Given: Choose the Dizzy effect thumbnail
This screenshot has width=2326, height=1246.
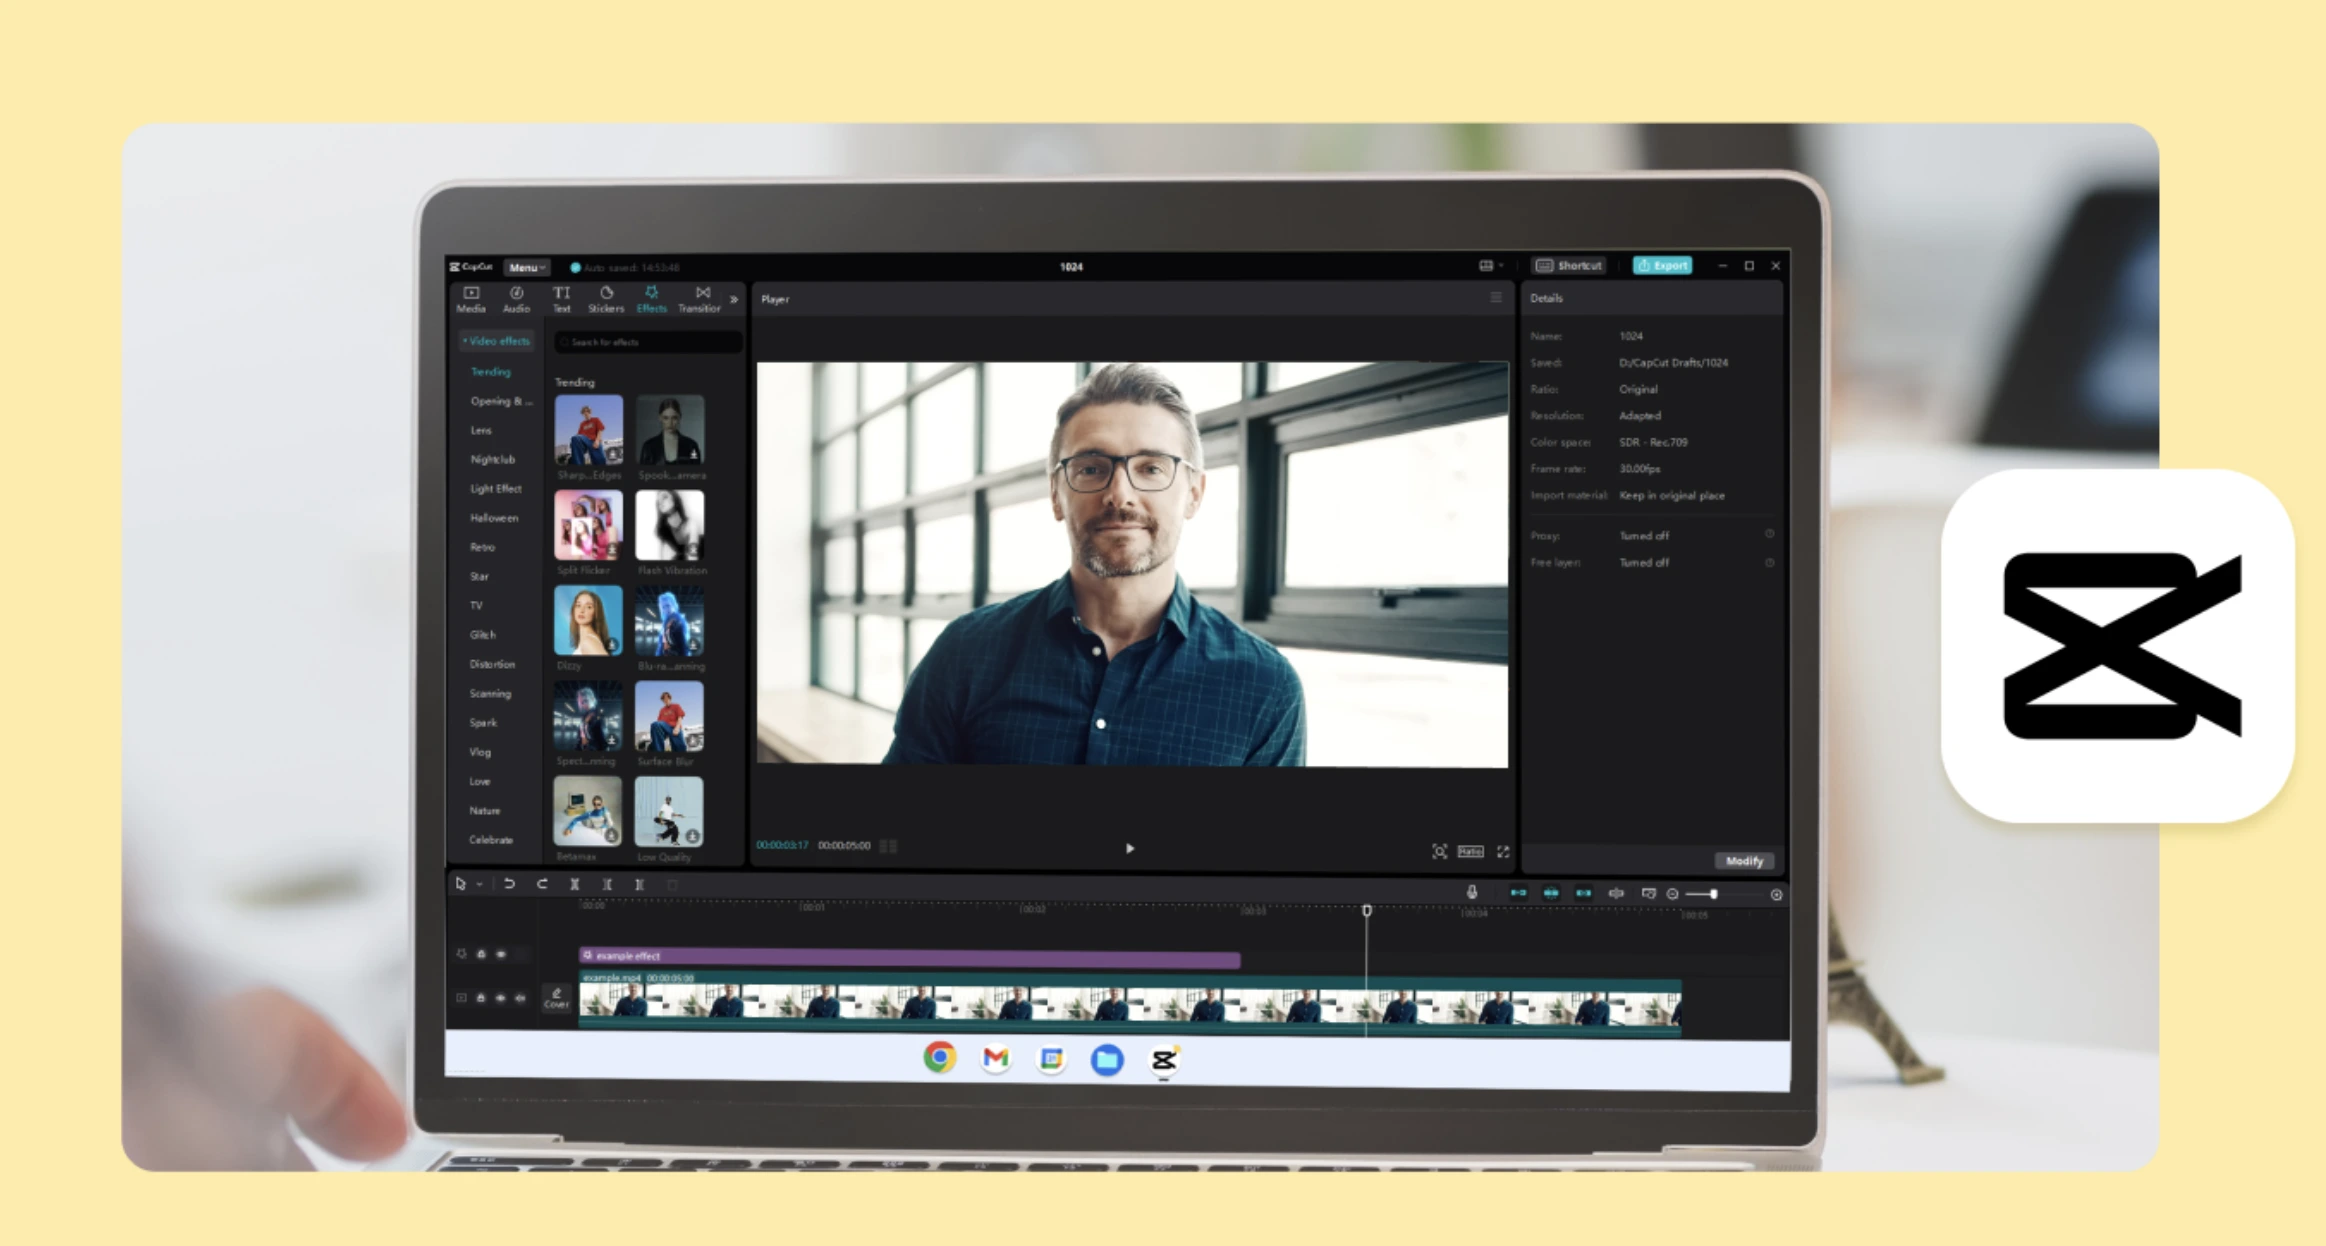Looking at the screenshot, I should point(589,620).
